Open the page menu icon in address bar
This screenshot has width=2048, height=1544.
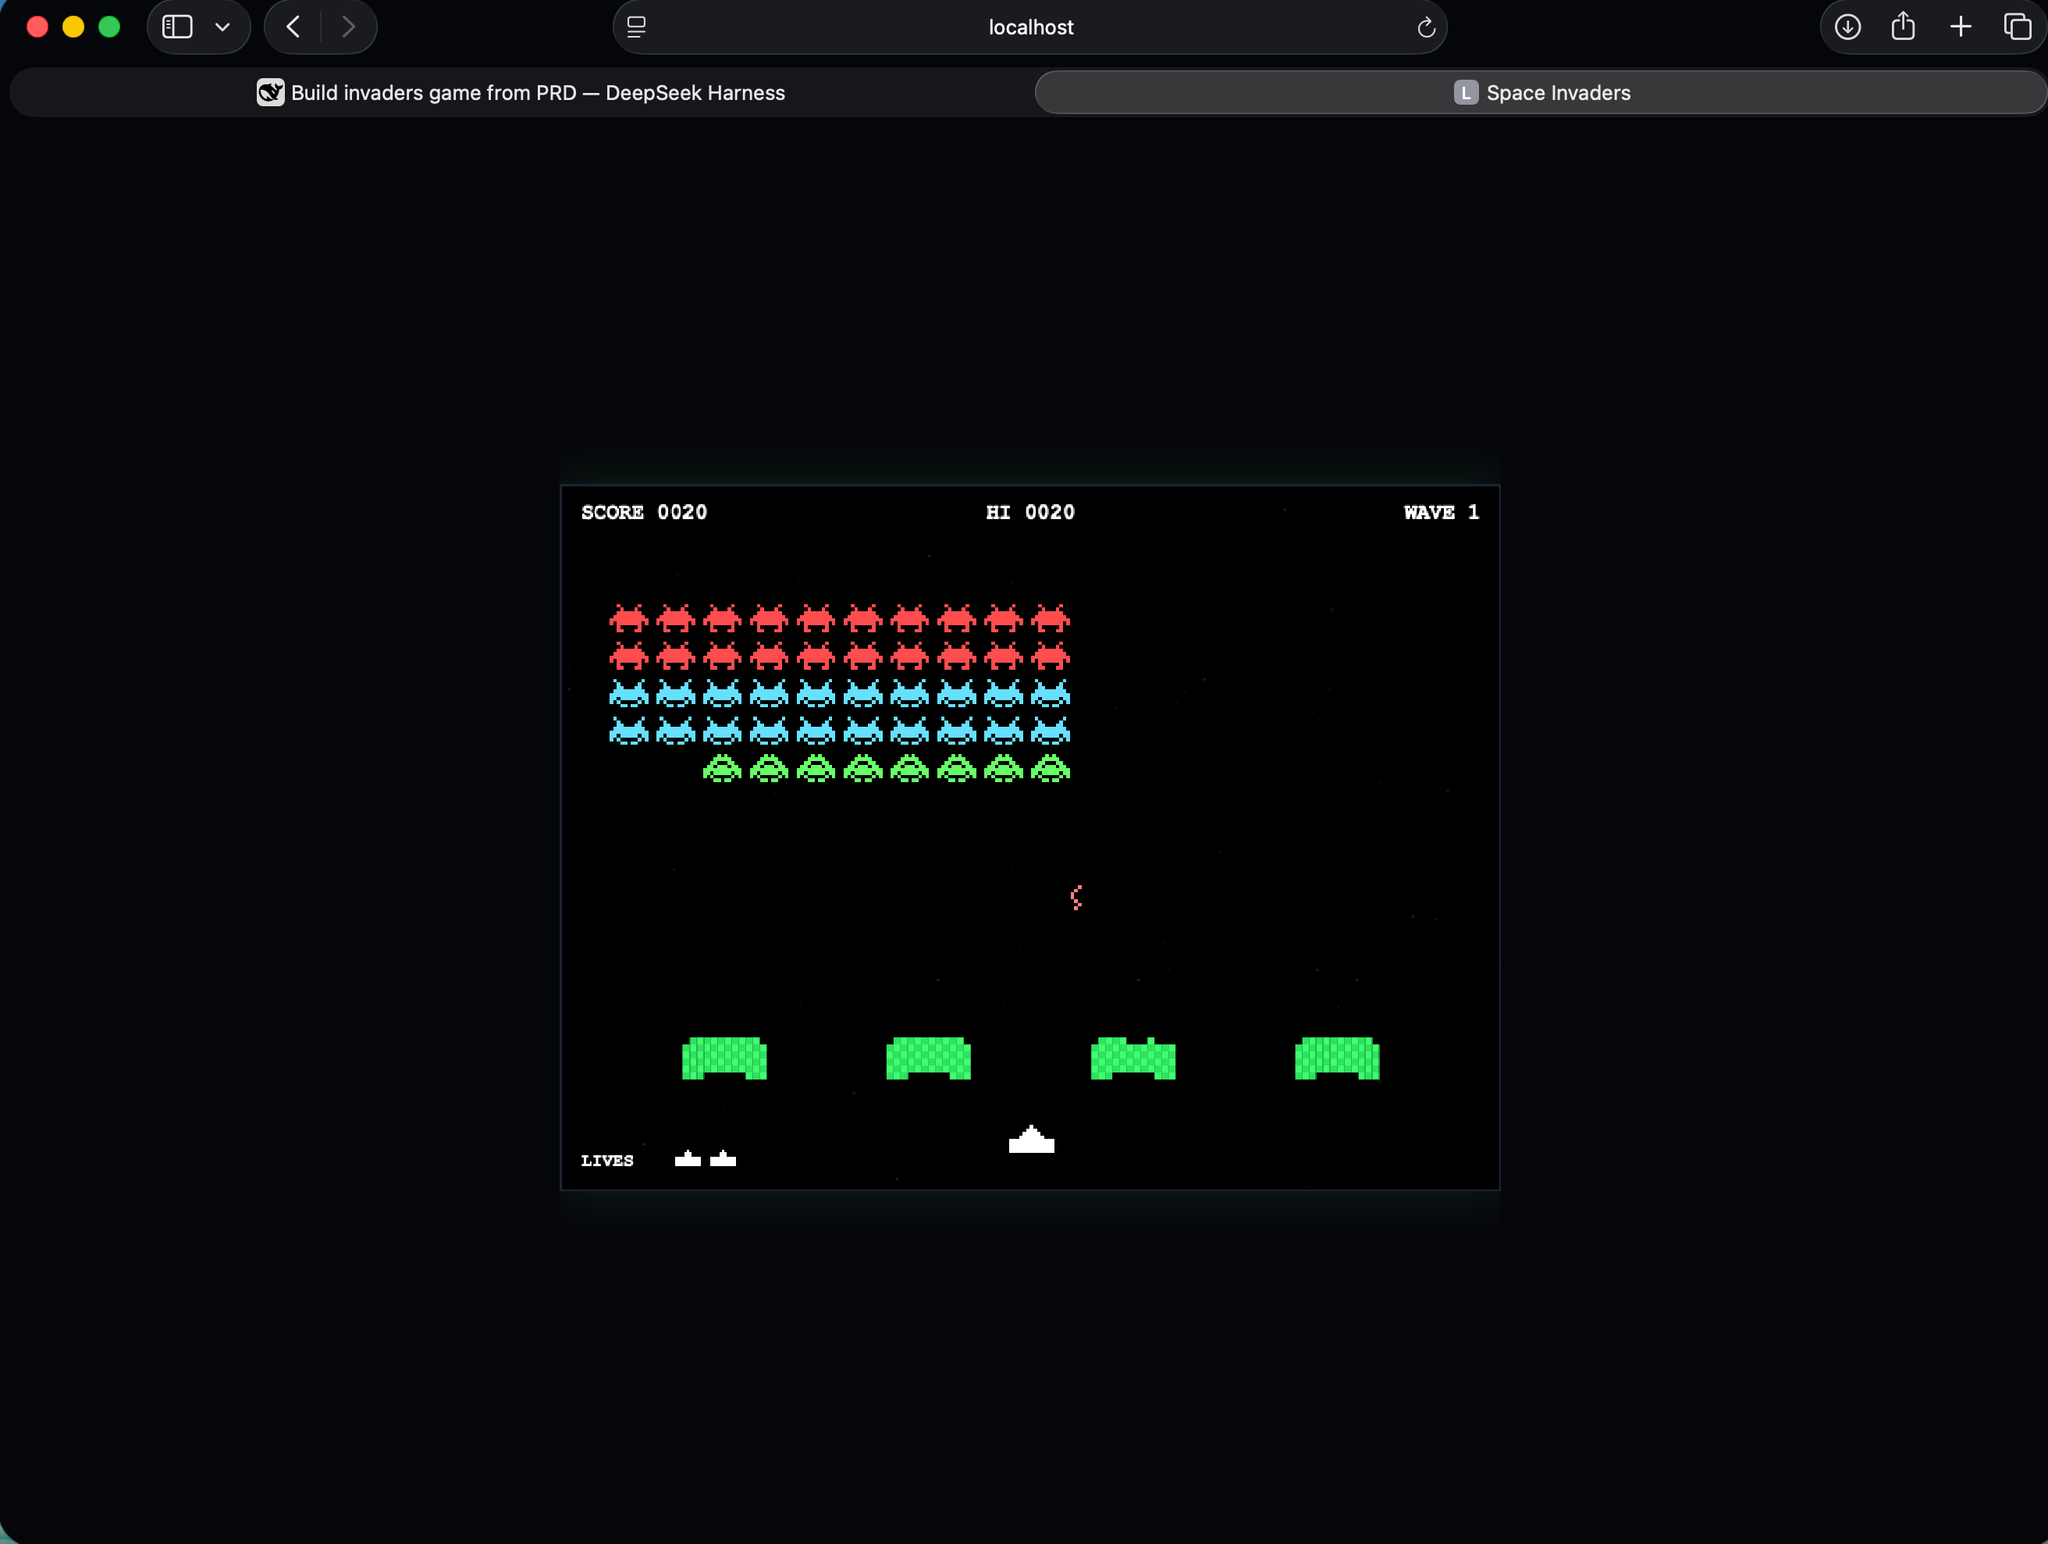point(636,27)
